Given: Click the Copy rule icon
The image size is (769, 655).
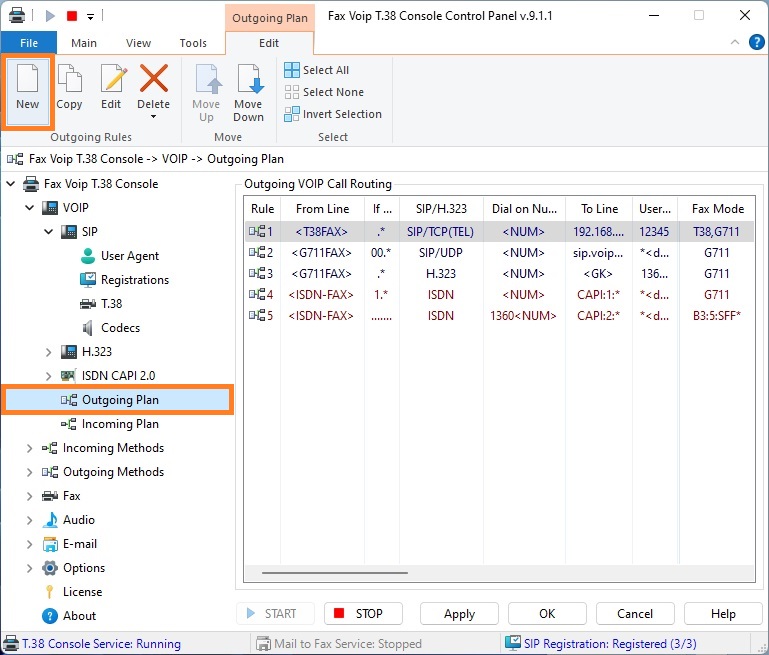Looking at the screenshot, I should click(70, 78).
